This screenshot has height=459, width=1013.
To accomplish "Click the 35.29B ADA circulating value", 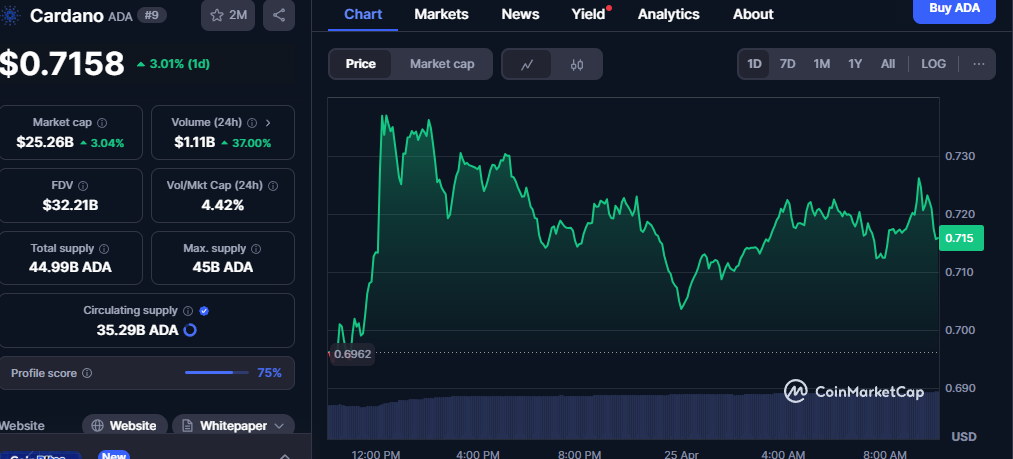I will [x=137, y=330].
